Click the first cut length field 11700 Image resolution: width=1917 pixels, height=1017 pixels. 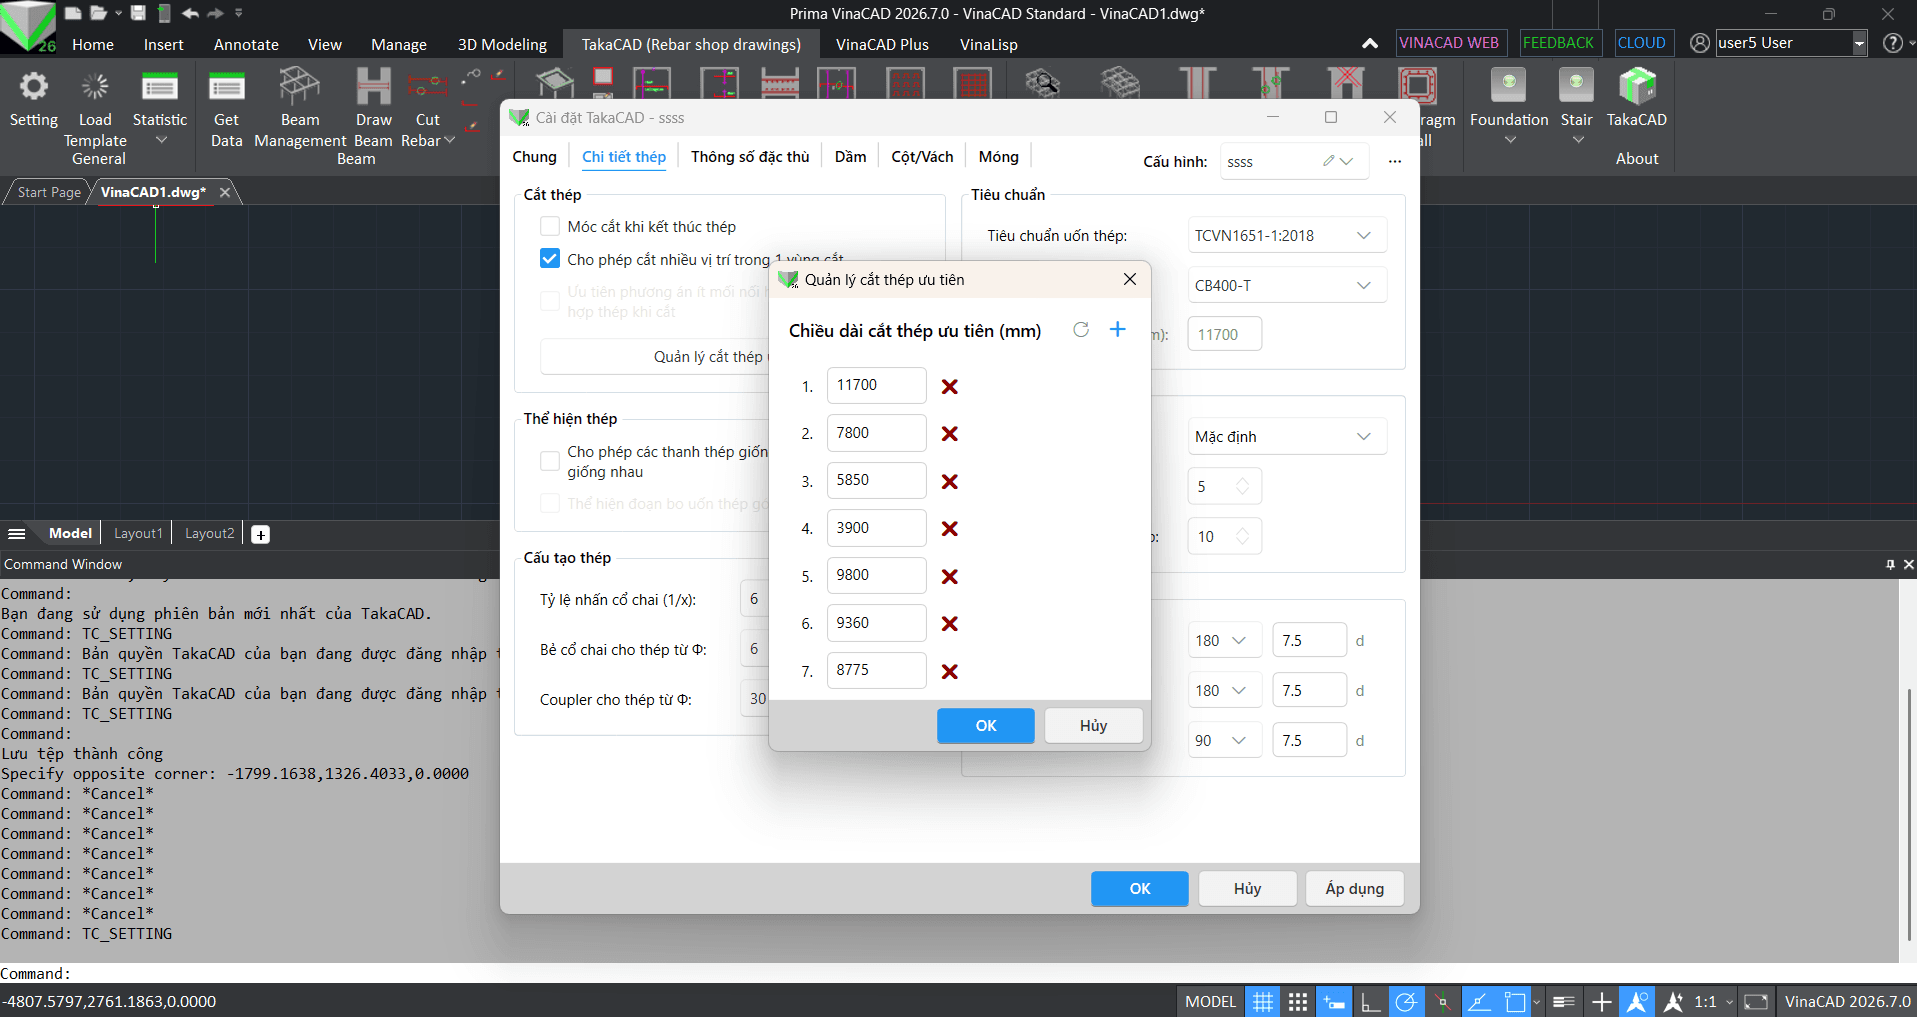tap(876, 386)
